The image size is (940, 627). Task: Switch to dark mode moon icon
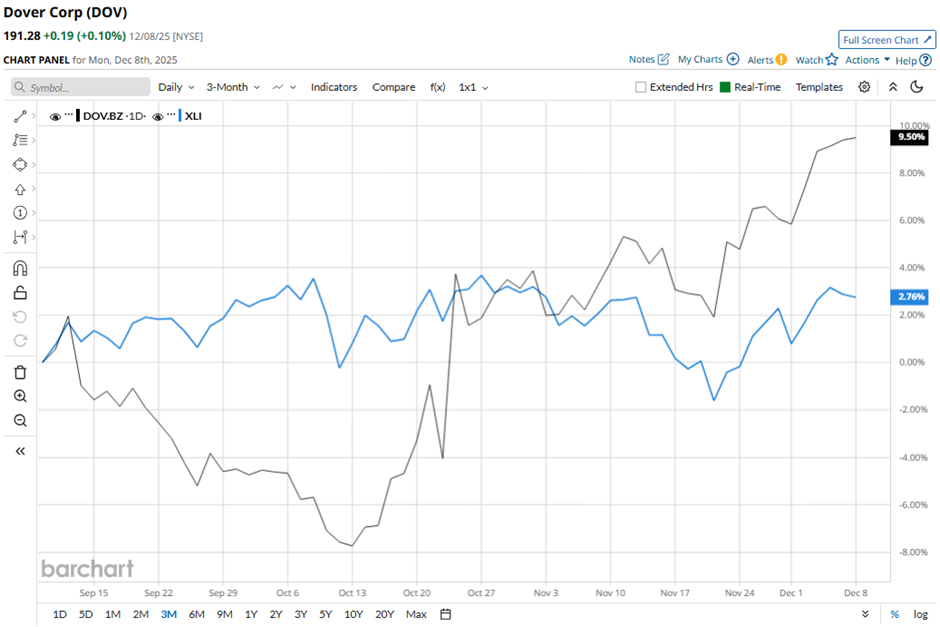(917, 87)
